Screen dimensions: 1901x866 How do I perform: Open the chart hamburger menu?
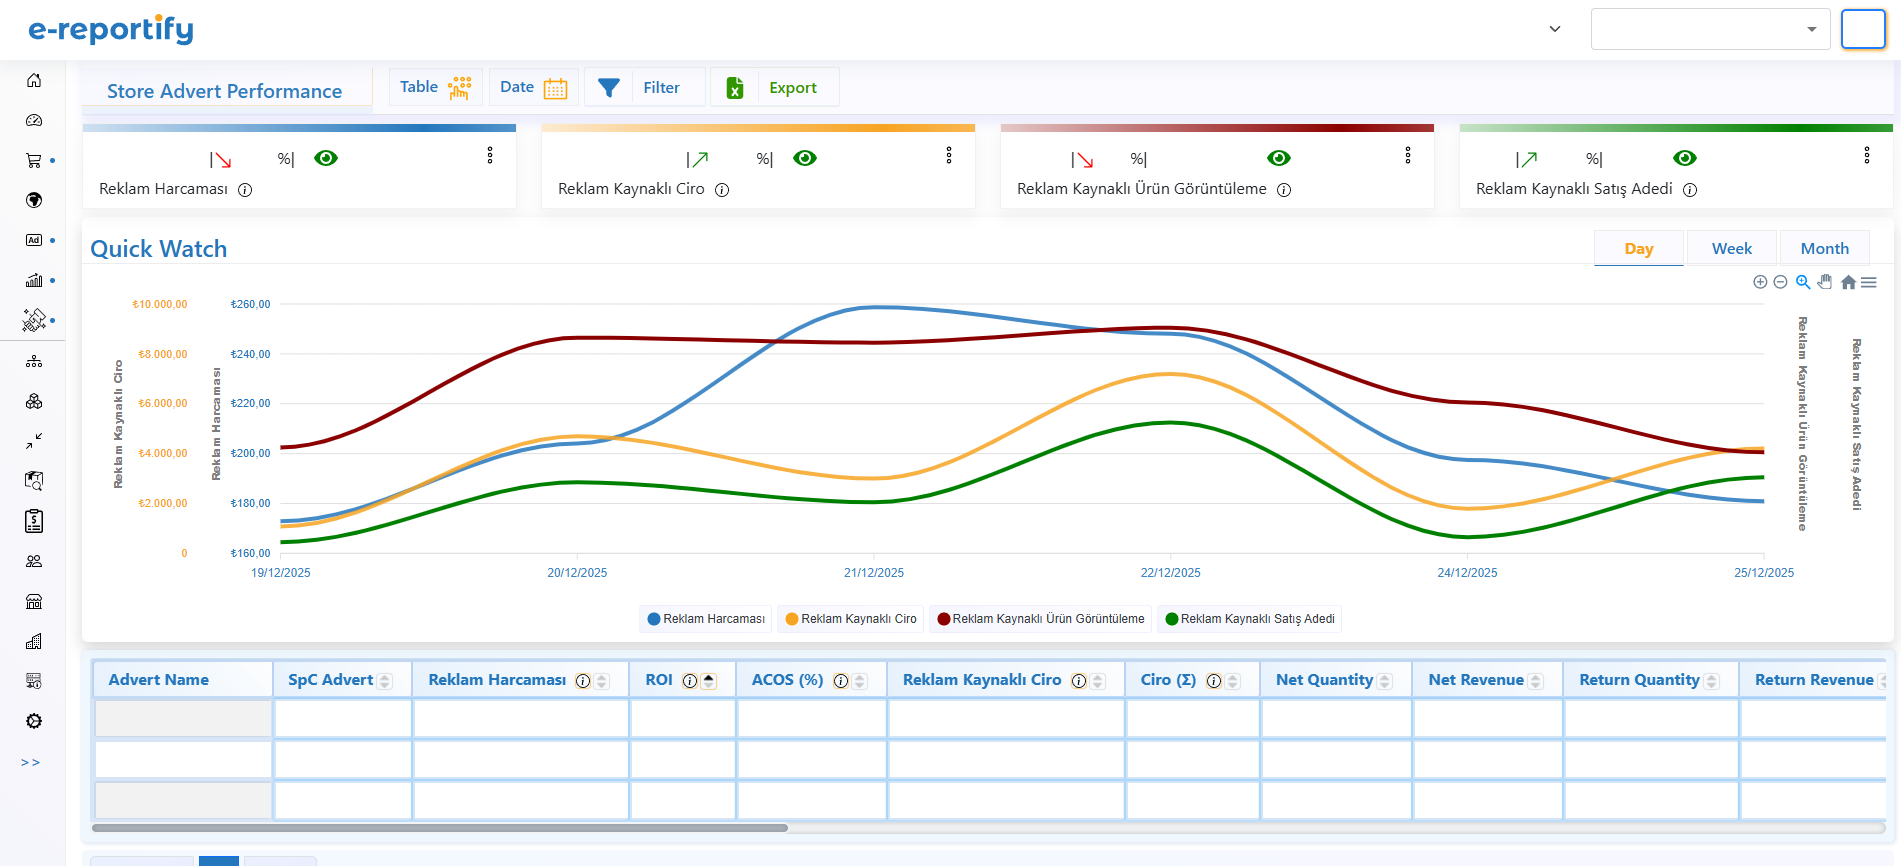(1869, 282)
